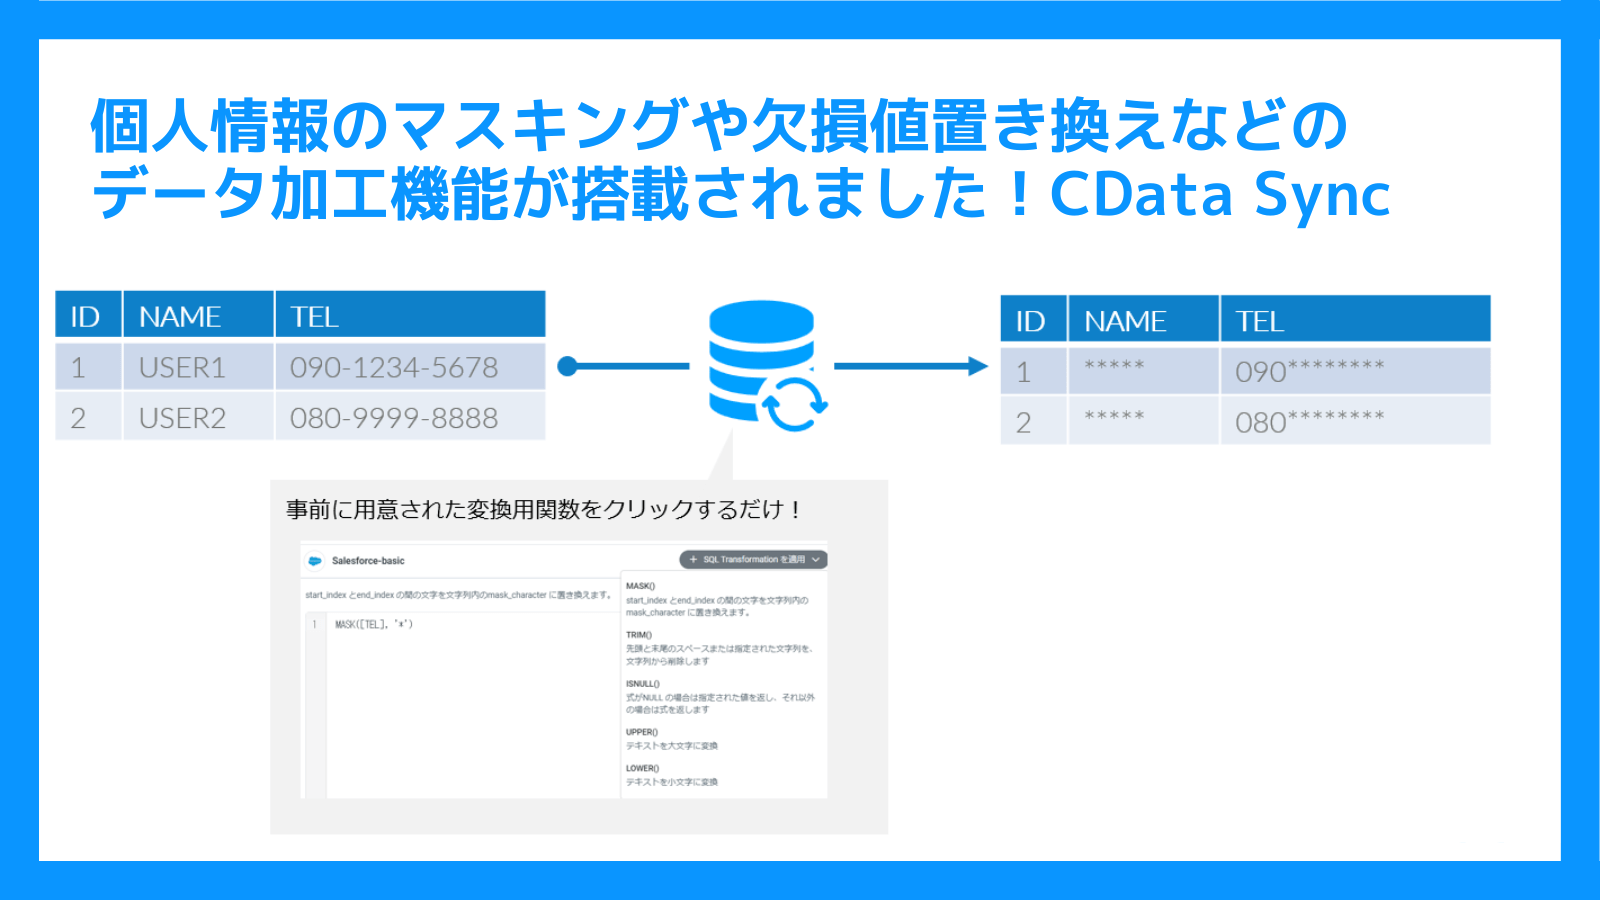Viewport: 1600px width, 900px height.
Task: Click the TEL header above 090********
Action: click(x=1355, y=319)
